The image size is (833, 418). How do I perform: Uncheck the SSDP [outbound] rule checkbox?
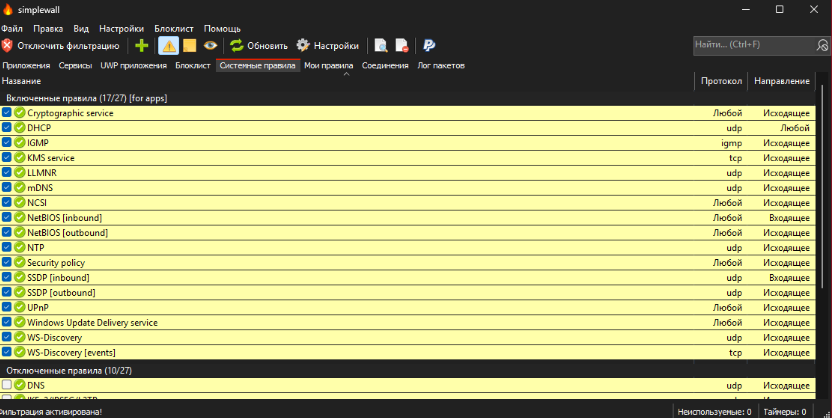click(6, 292)
